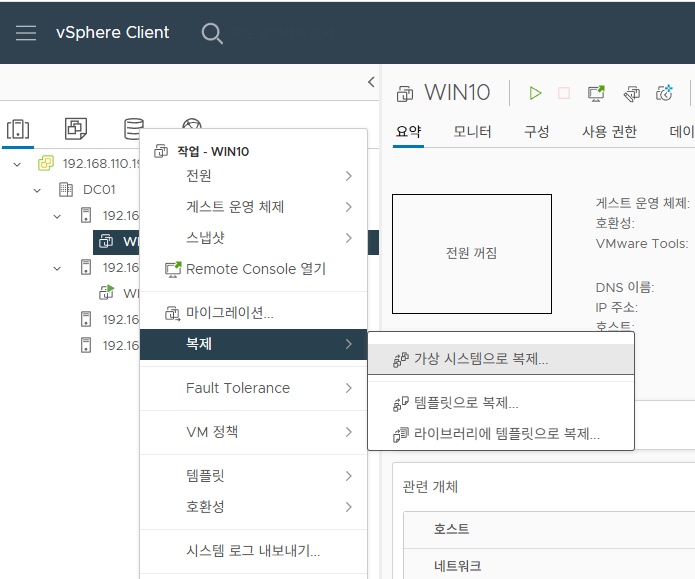Select Remote Console 열기

(254, 269)
